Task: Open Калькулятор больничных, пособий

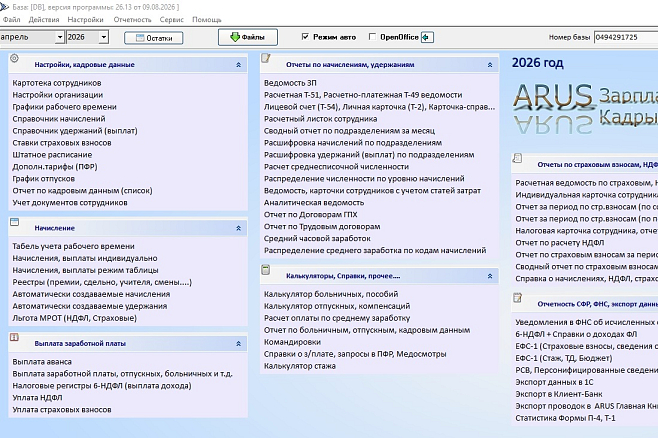Action: [x=331, y=294]
